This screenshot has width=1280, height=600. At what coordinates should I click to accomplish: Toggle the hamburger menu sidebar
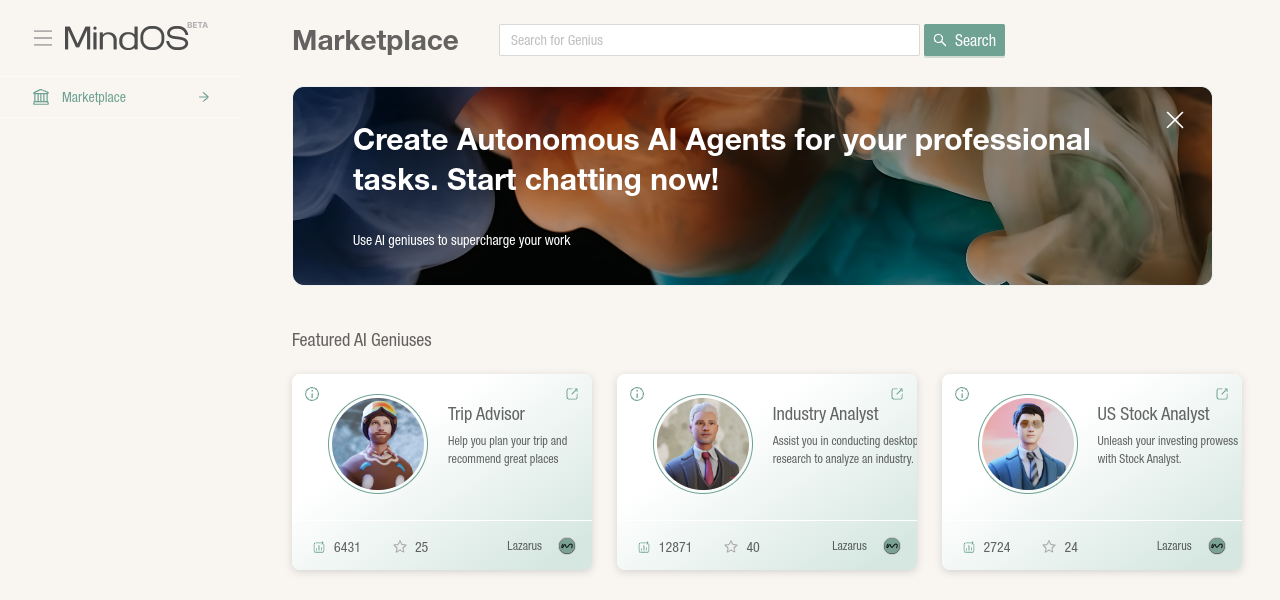click(42, 38)
